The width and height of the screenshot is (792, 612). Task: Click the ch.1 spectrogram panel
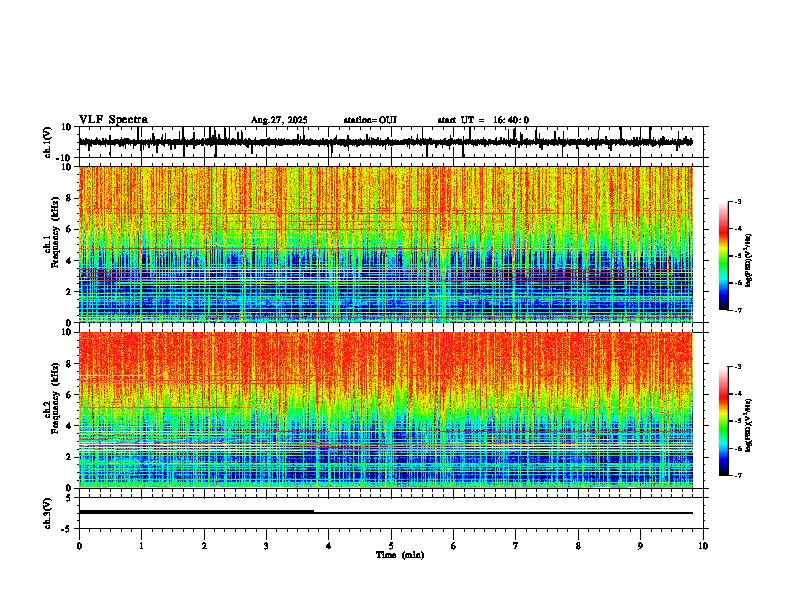(385, 244)
